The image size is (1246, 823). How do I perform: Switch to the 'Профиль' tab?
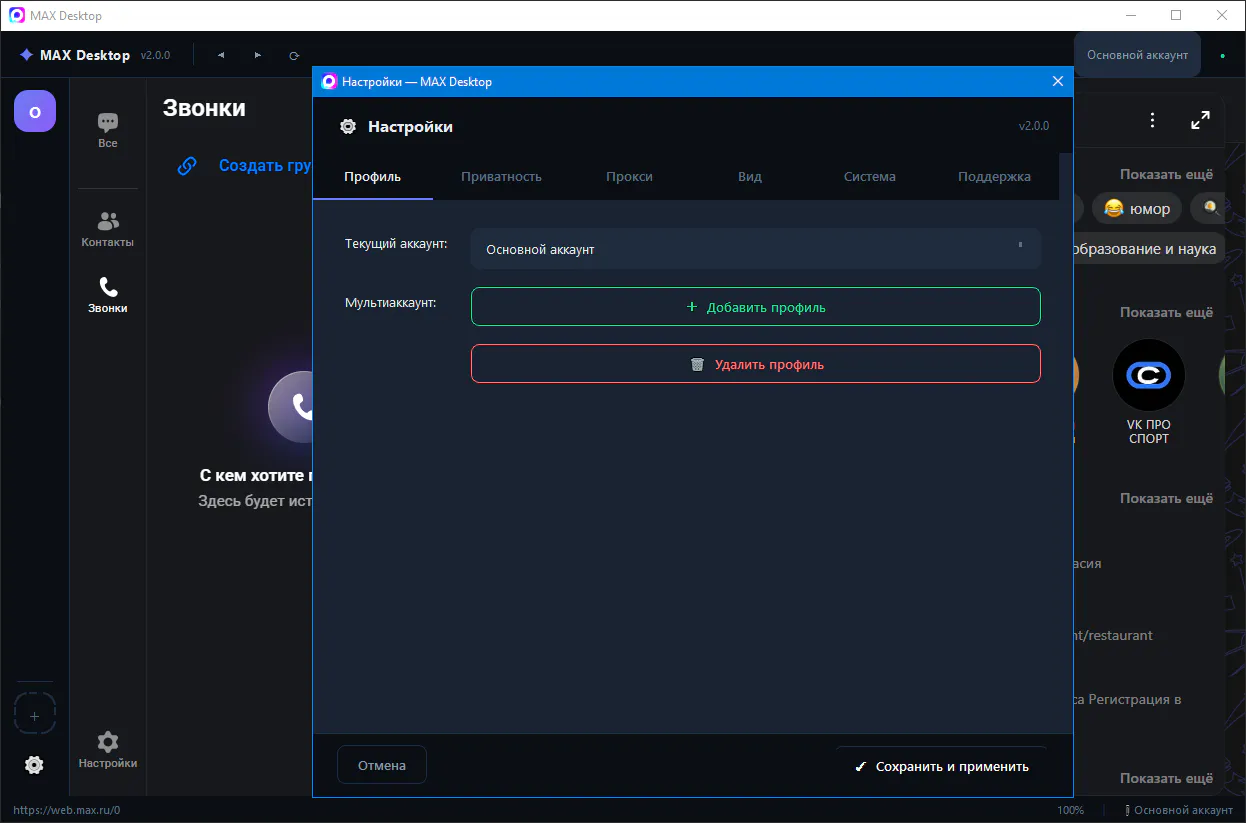[x=373, y=176]
